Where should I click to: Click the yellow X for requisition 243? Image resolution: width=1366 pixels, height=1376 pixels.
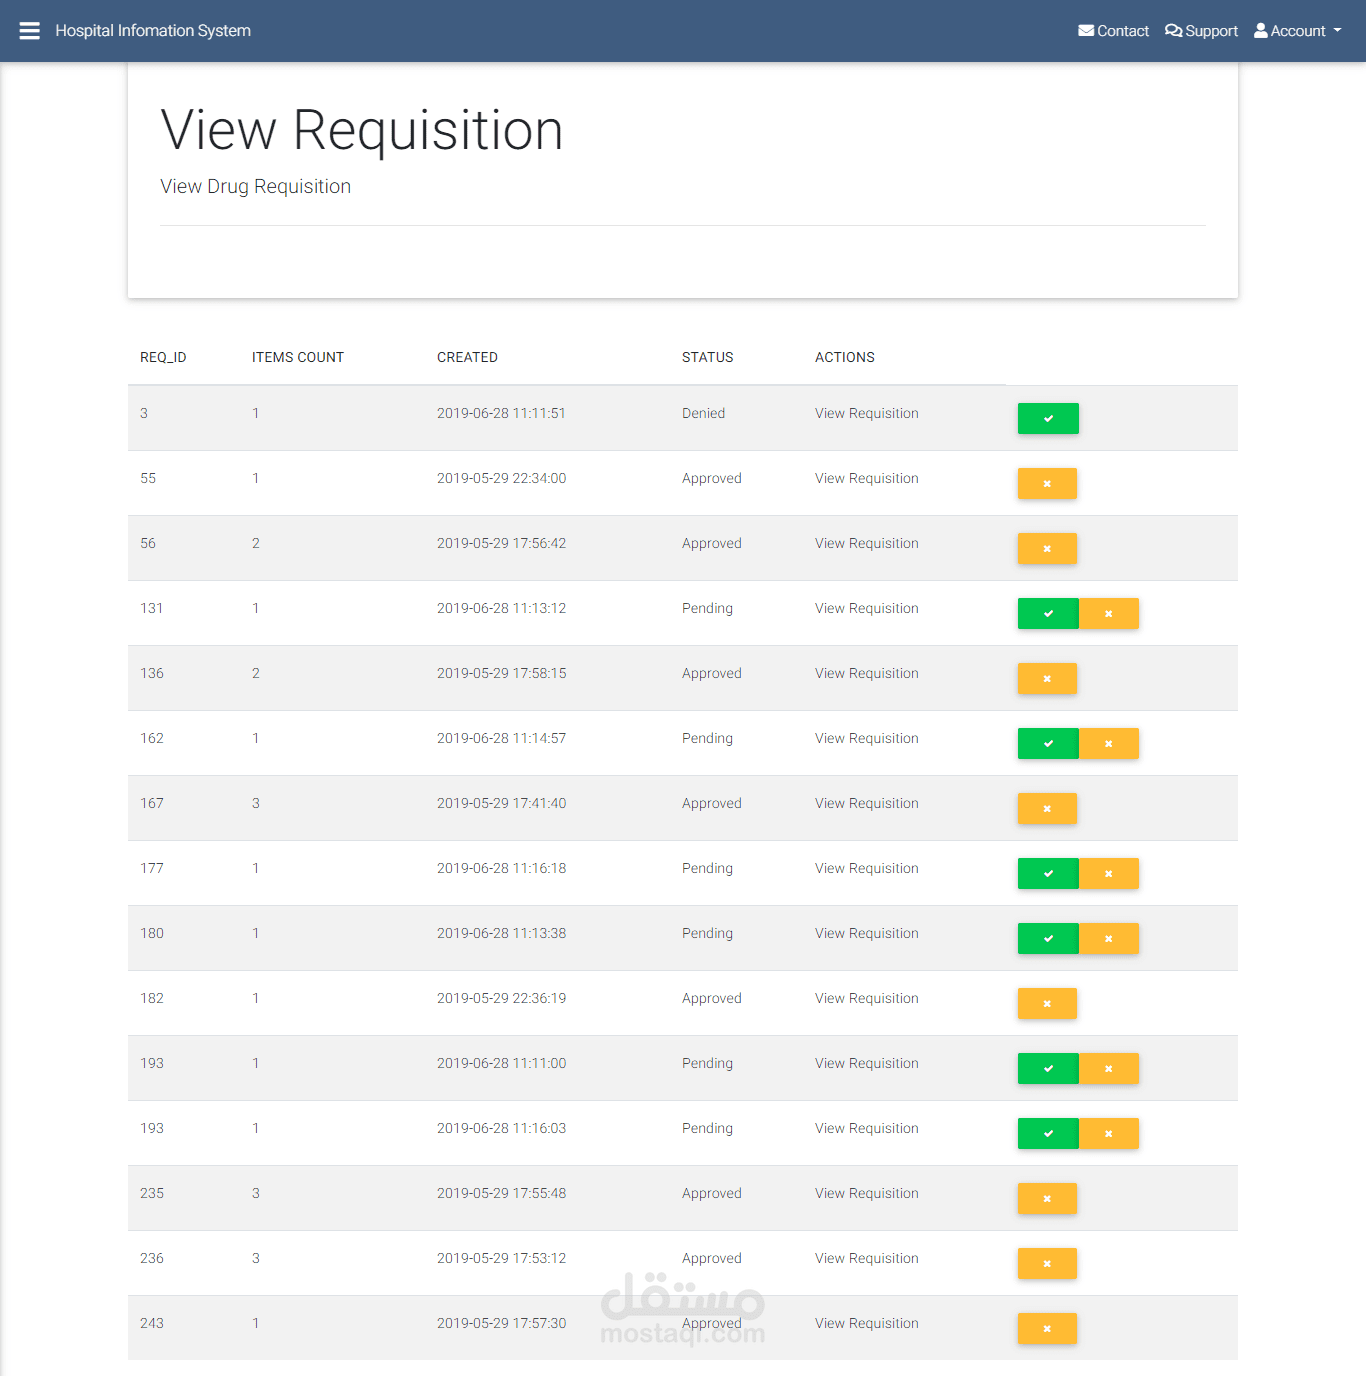(1047, 1328)
